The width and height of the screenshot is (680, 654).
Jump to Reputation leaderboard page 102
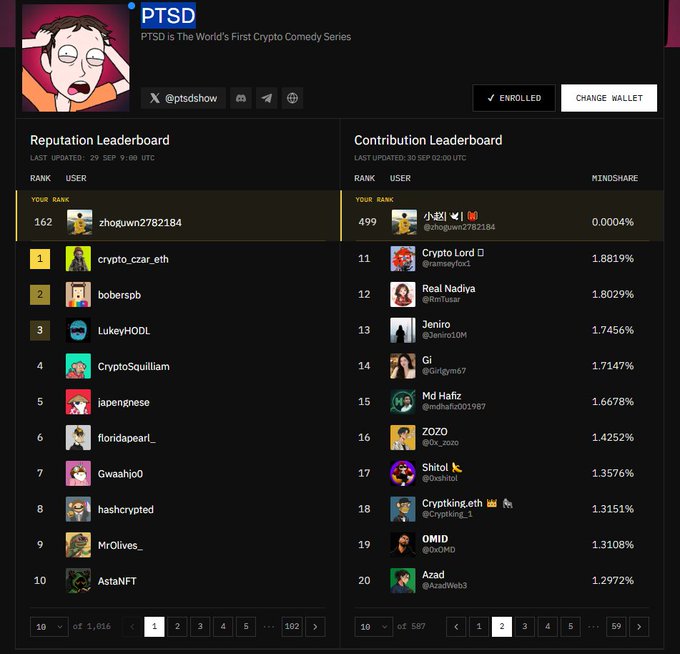pos(292,627)
